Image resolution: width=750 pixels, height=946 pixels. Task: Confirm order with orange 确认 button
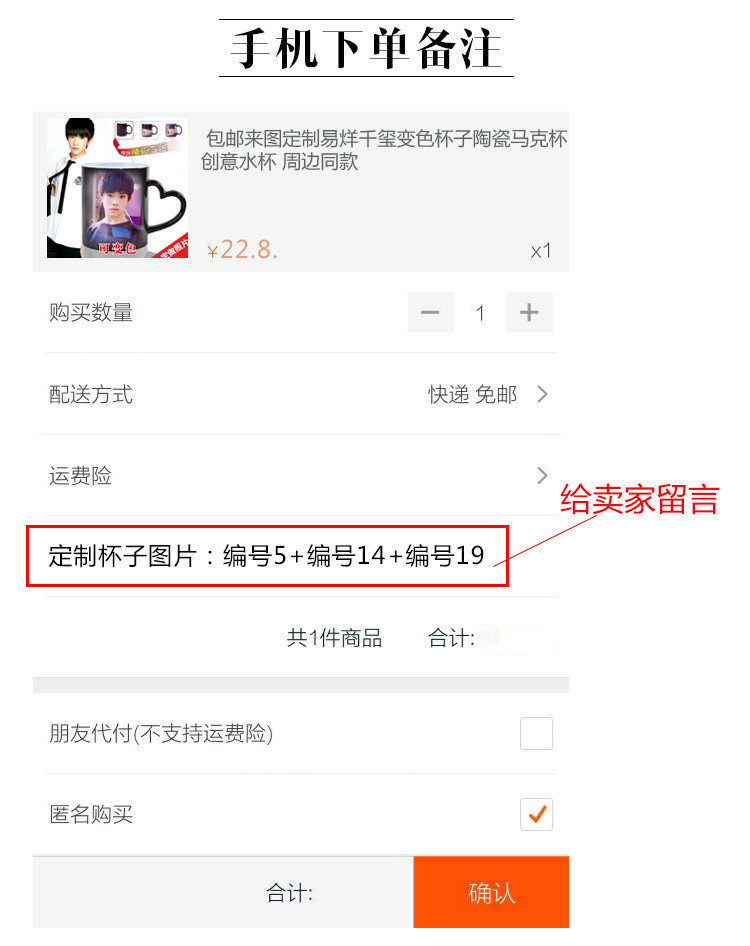point(491,892)
